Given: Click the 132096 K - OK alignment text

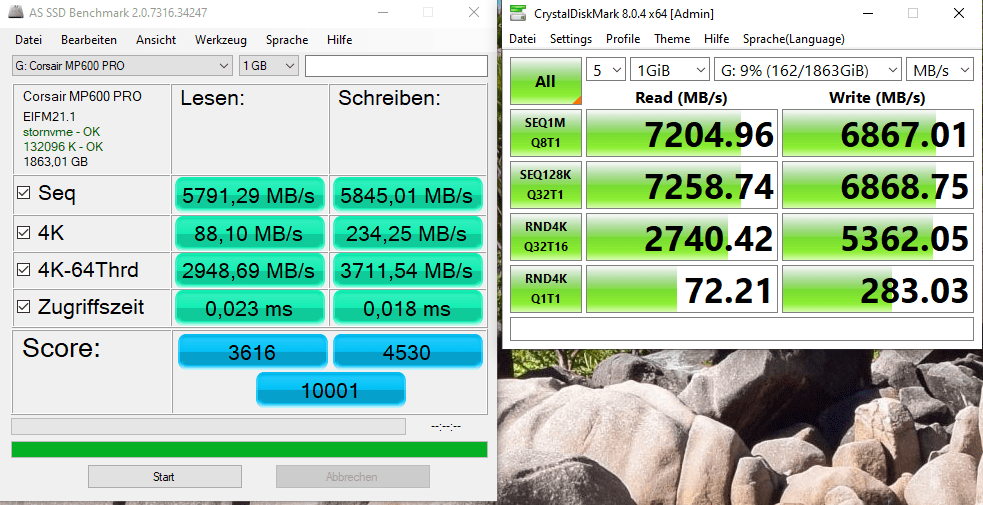Looking at the screenshot, I should pos(63,147).
